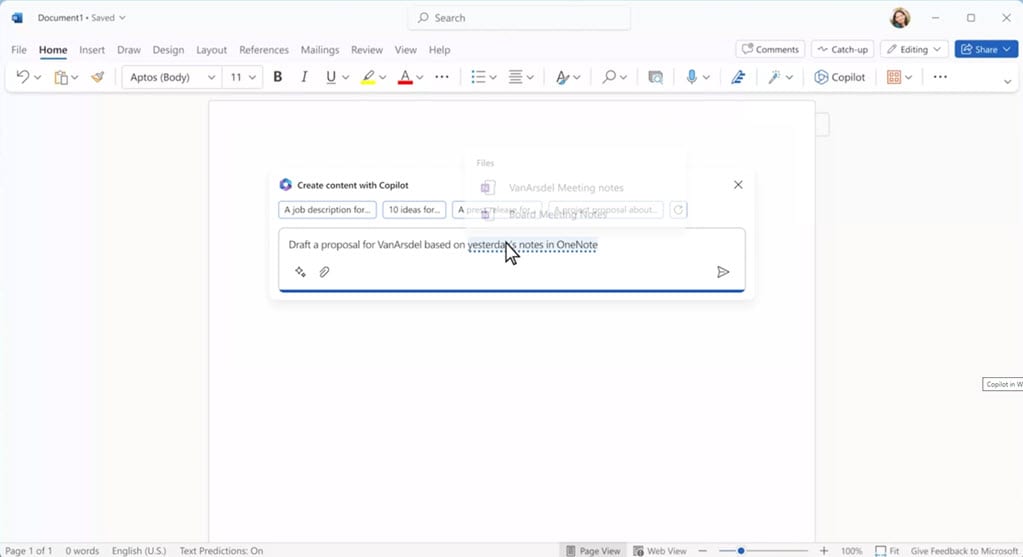Switch to the Mailings tab
Image resolution: width=1023 pixels, height=557 pixels.
click(x=320, y=50)
